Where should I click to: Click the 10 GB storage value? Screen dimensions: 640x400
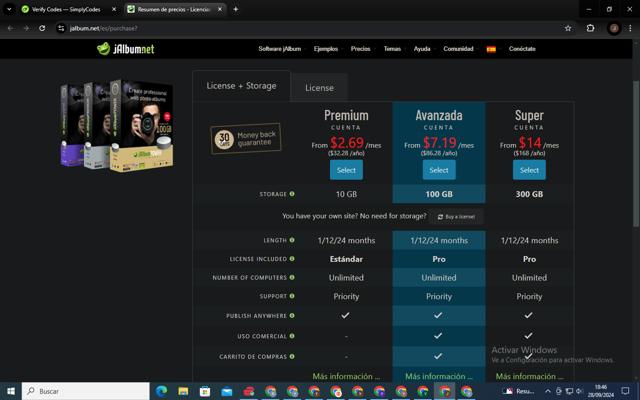[x=346, y=194]
